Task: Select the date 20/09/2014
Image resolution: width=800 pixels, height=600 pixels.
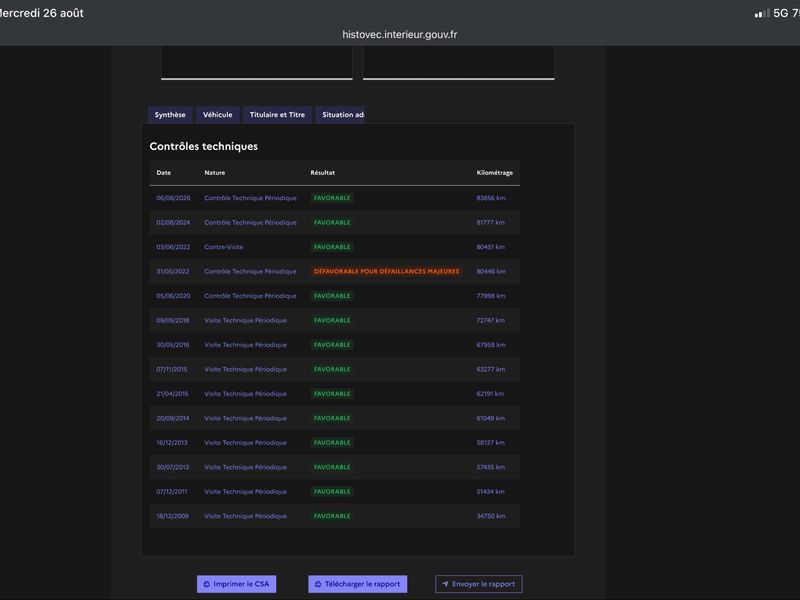Action: click(172, 418)
